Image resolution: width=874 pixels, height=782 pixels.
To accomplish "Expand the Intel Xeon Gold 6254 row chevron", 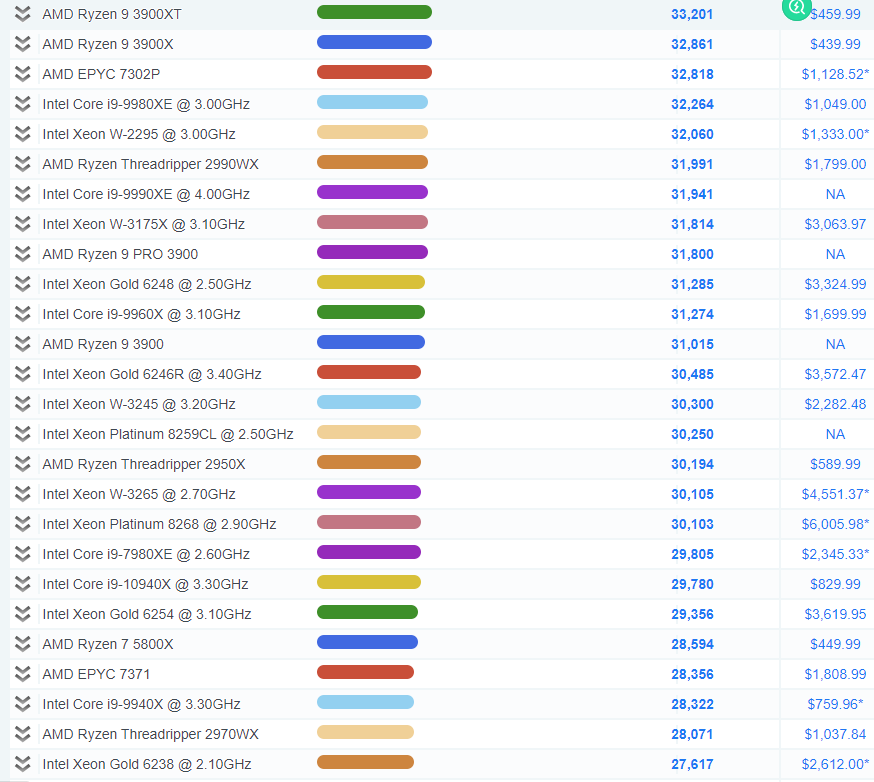I will pyautogui.click(x=22, y=614).
